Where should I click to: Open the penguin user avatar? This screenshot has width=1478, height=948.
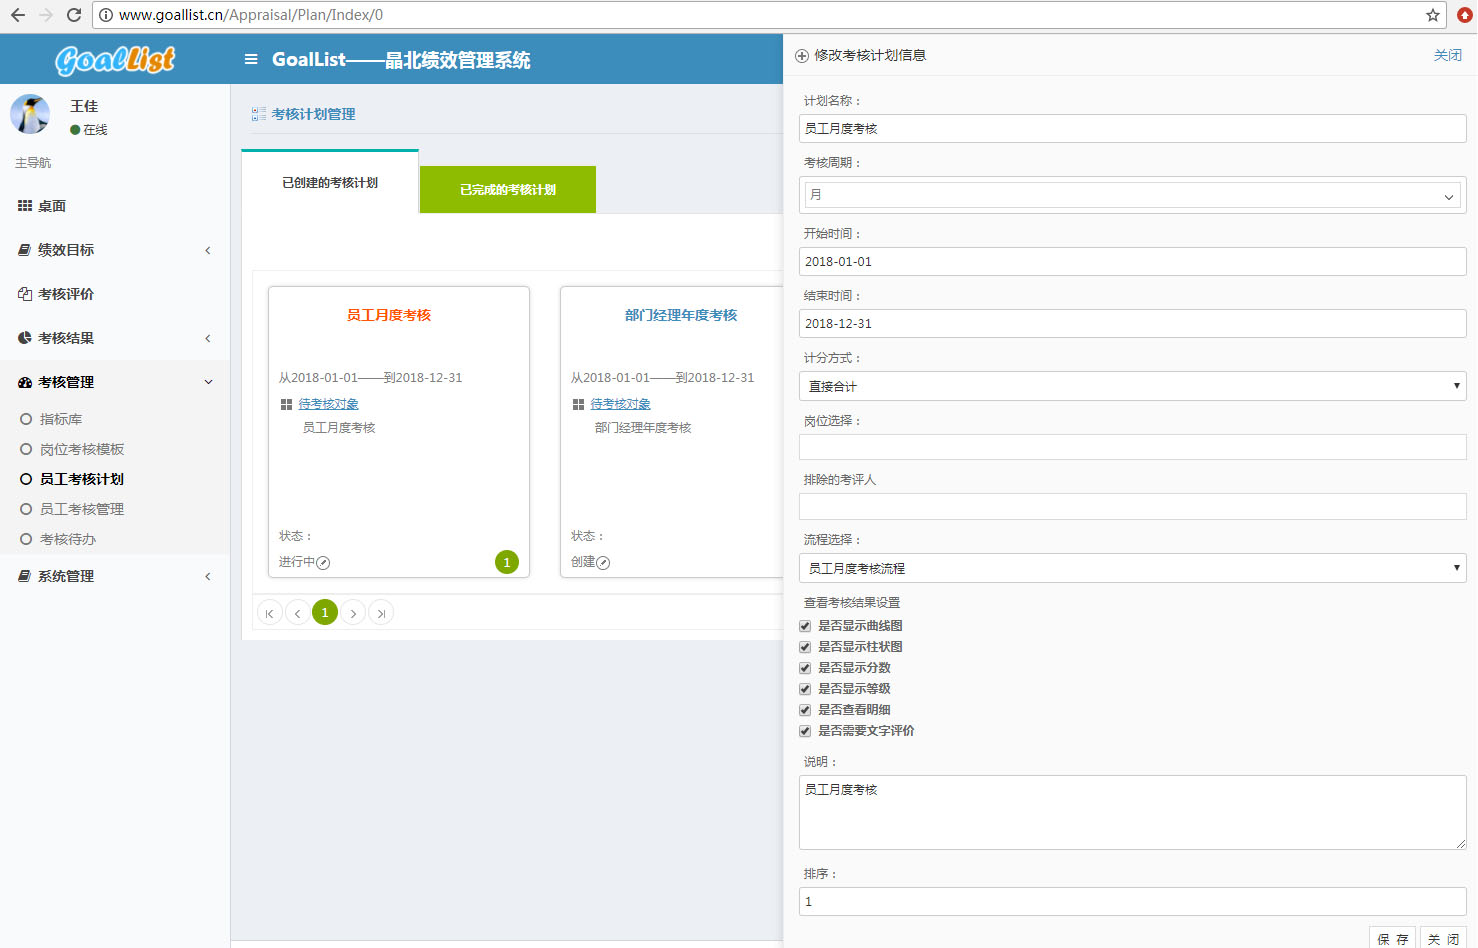[30, 115]
